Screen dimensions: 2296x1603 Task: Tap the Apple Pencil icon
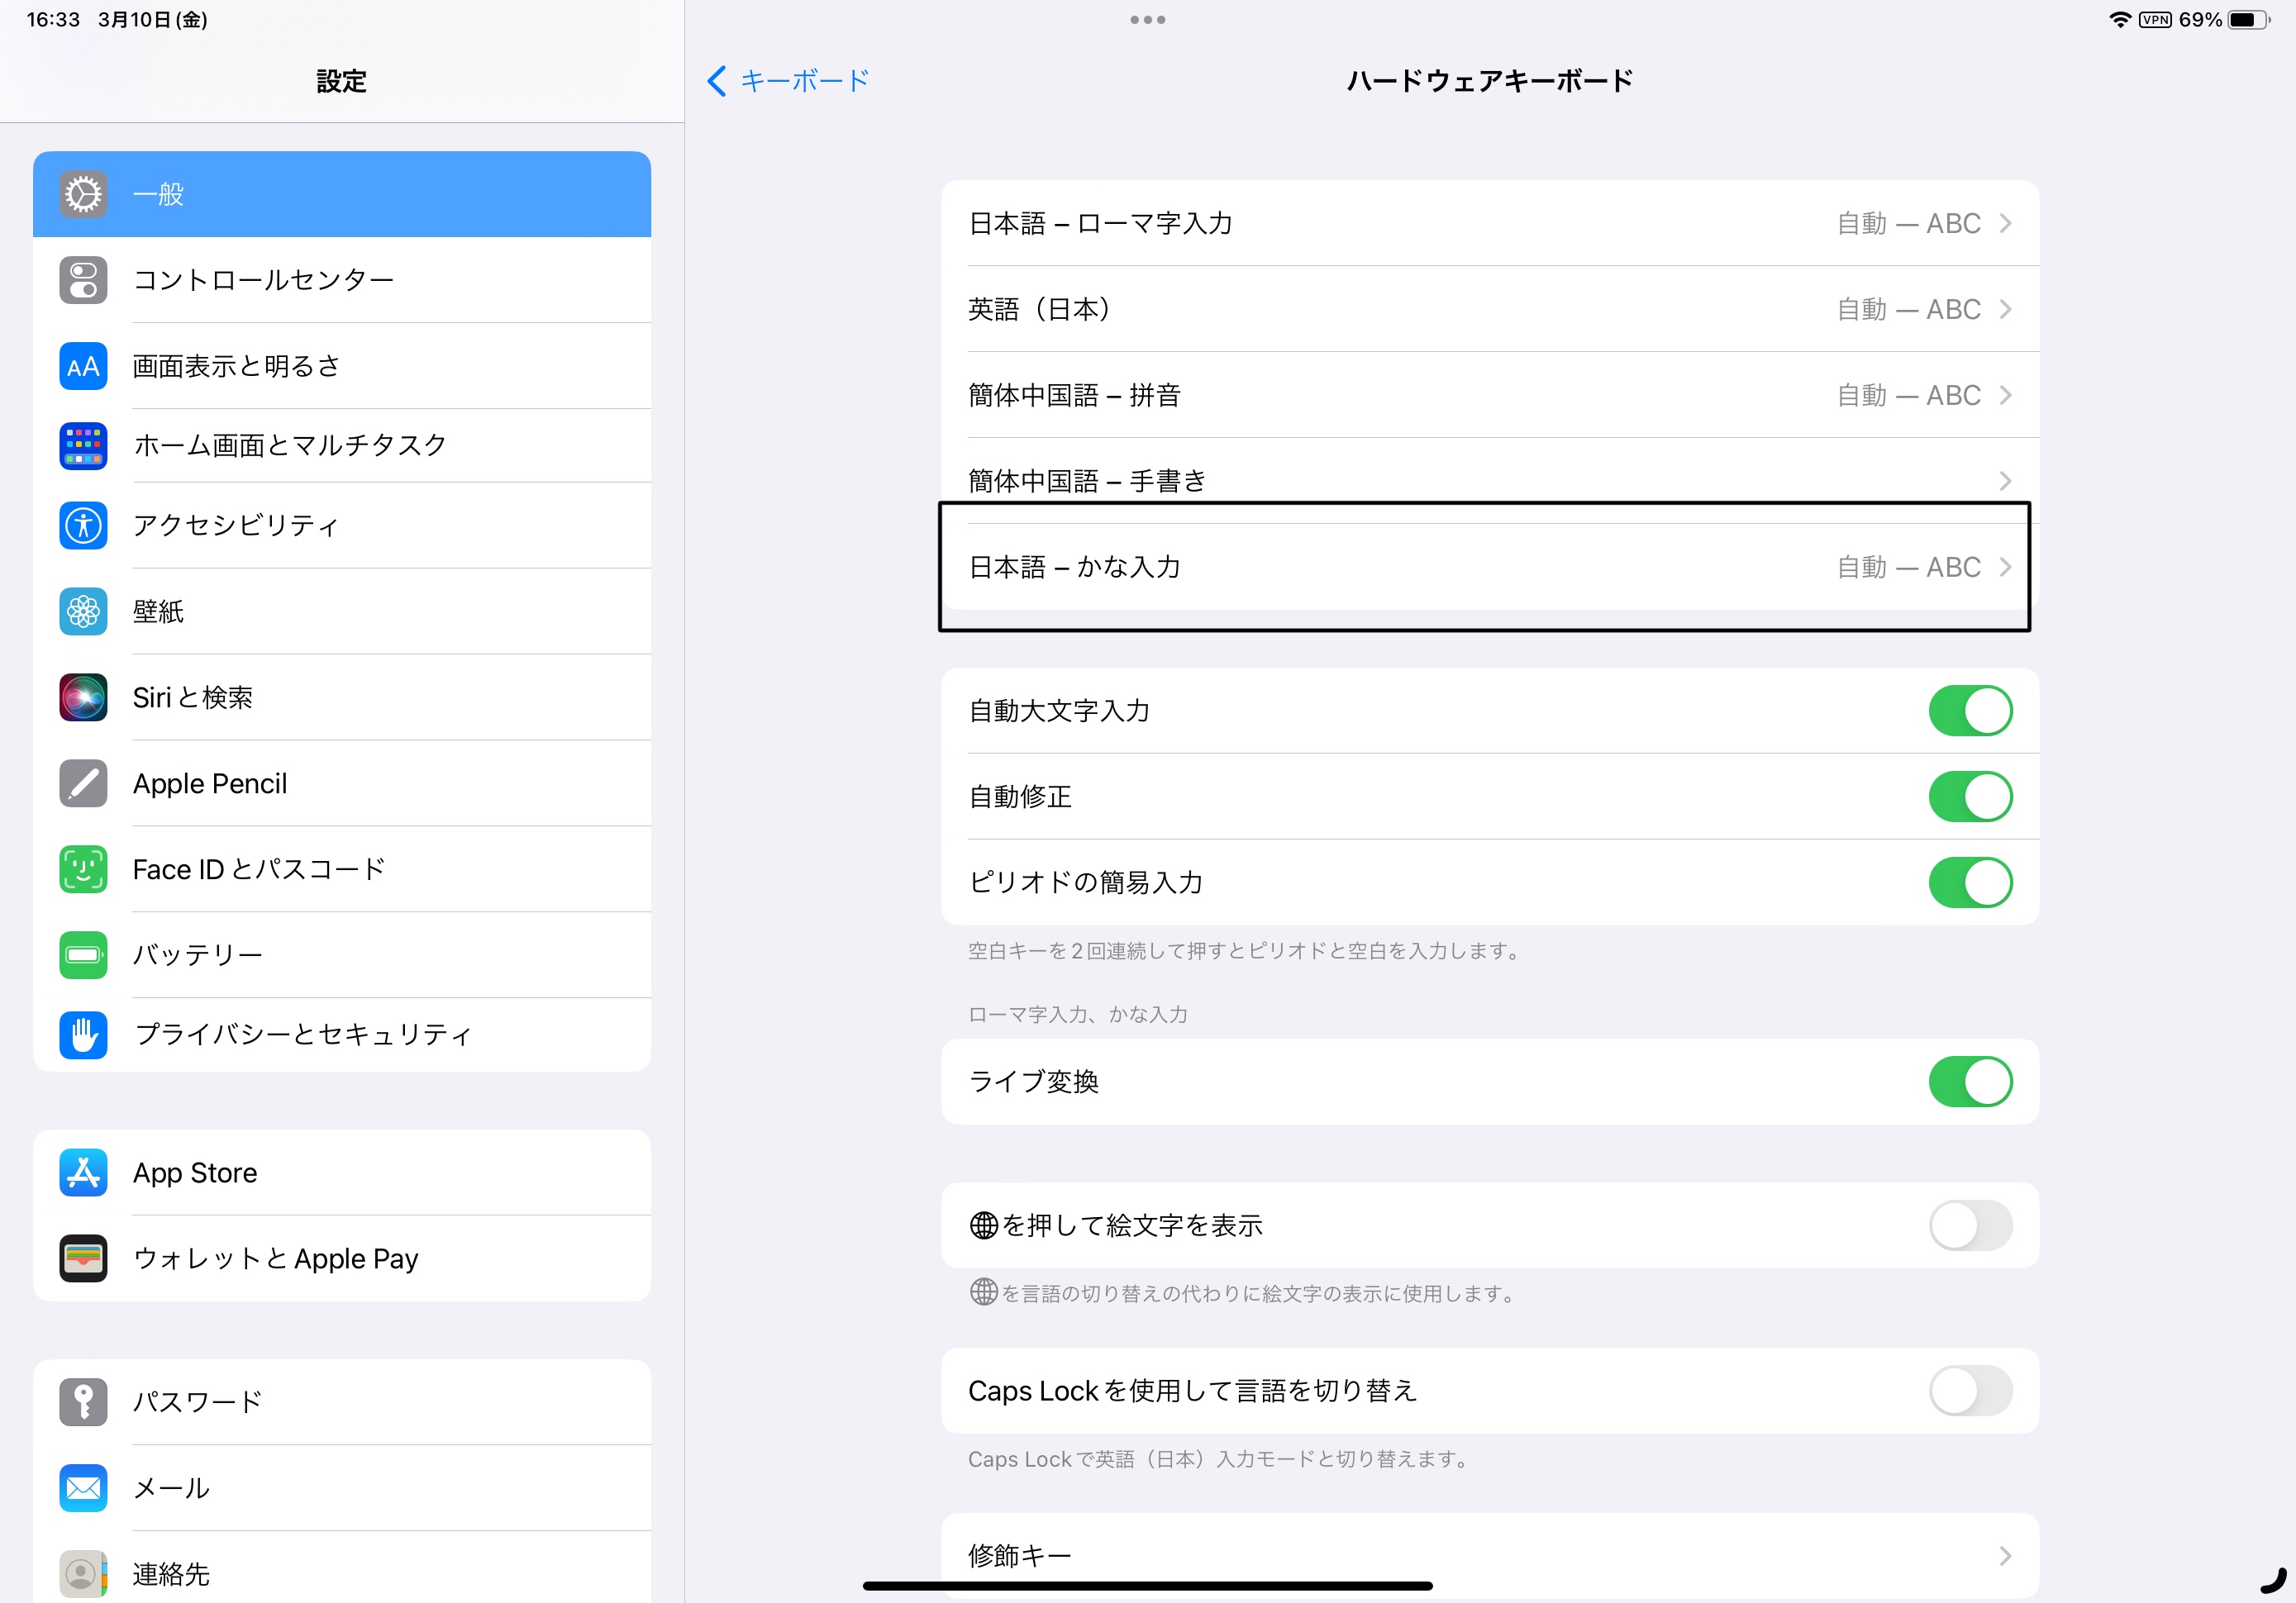pos(83,783)
